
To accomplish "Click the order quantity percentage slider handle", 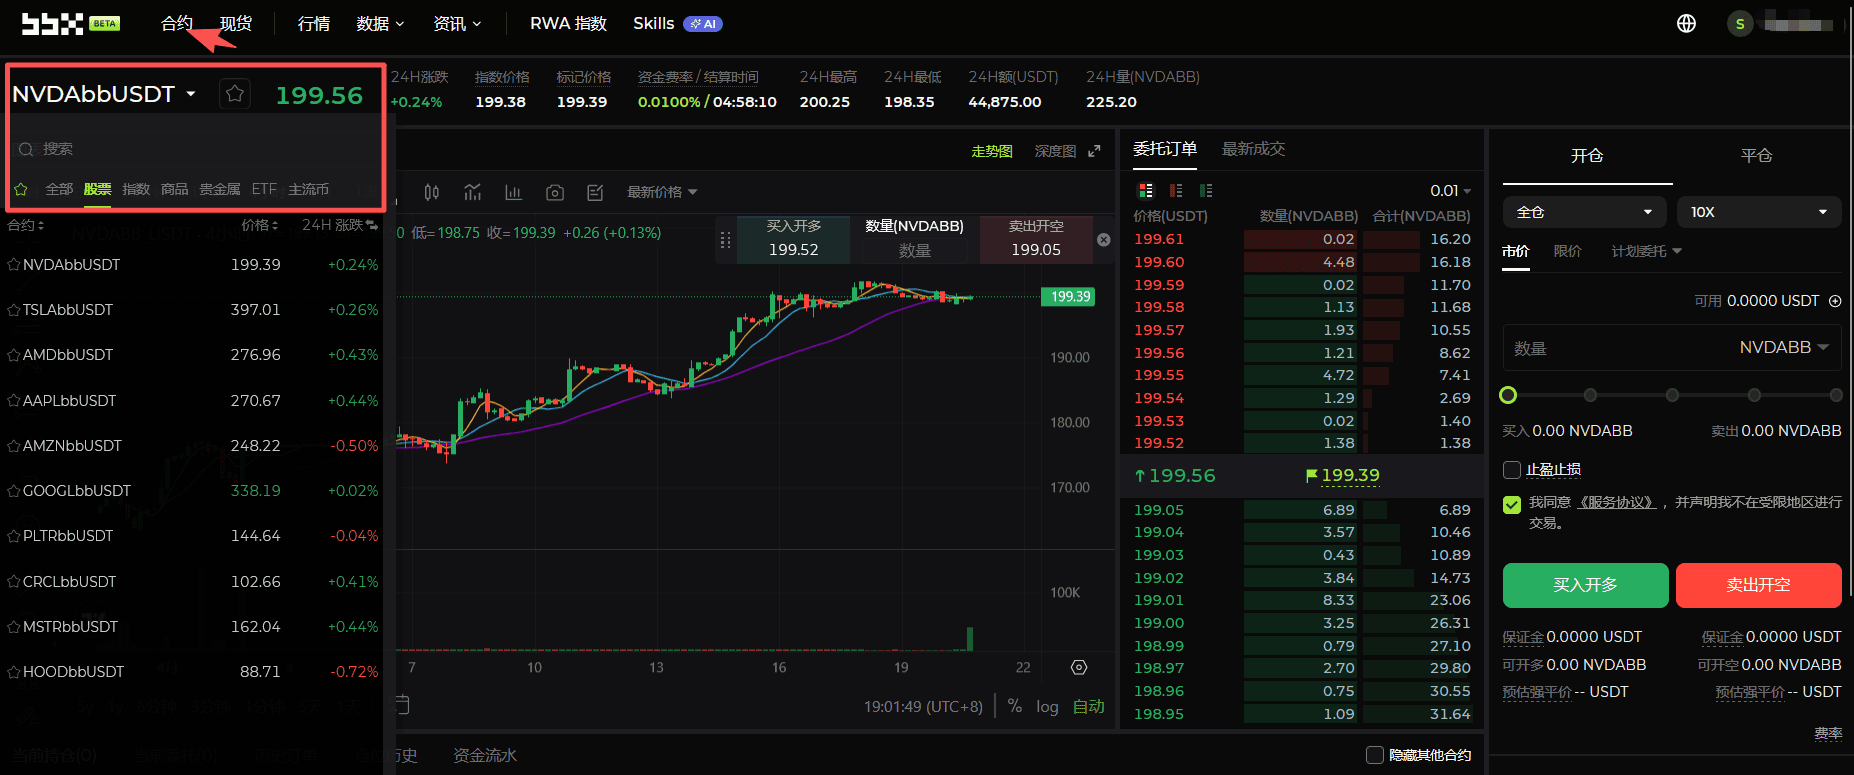I will coord(1509,395).
